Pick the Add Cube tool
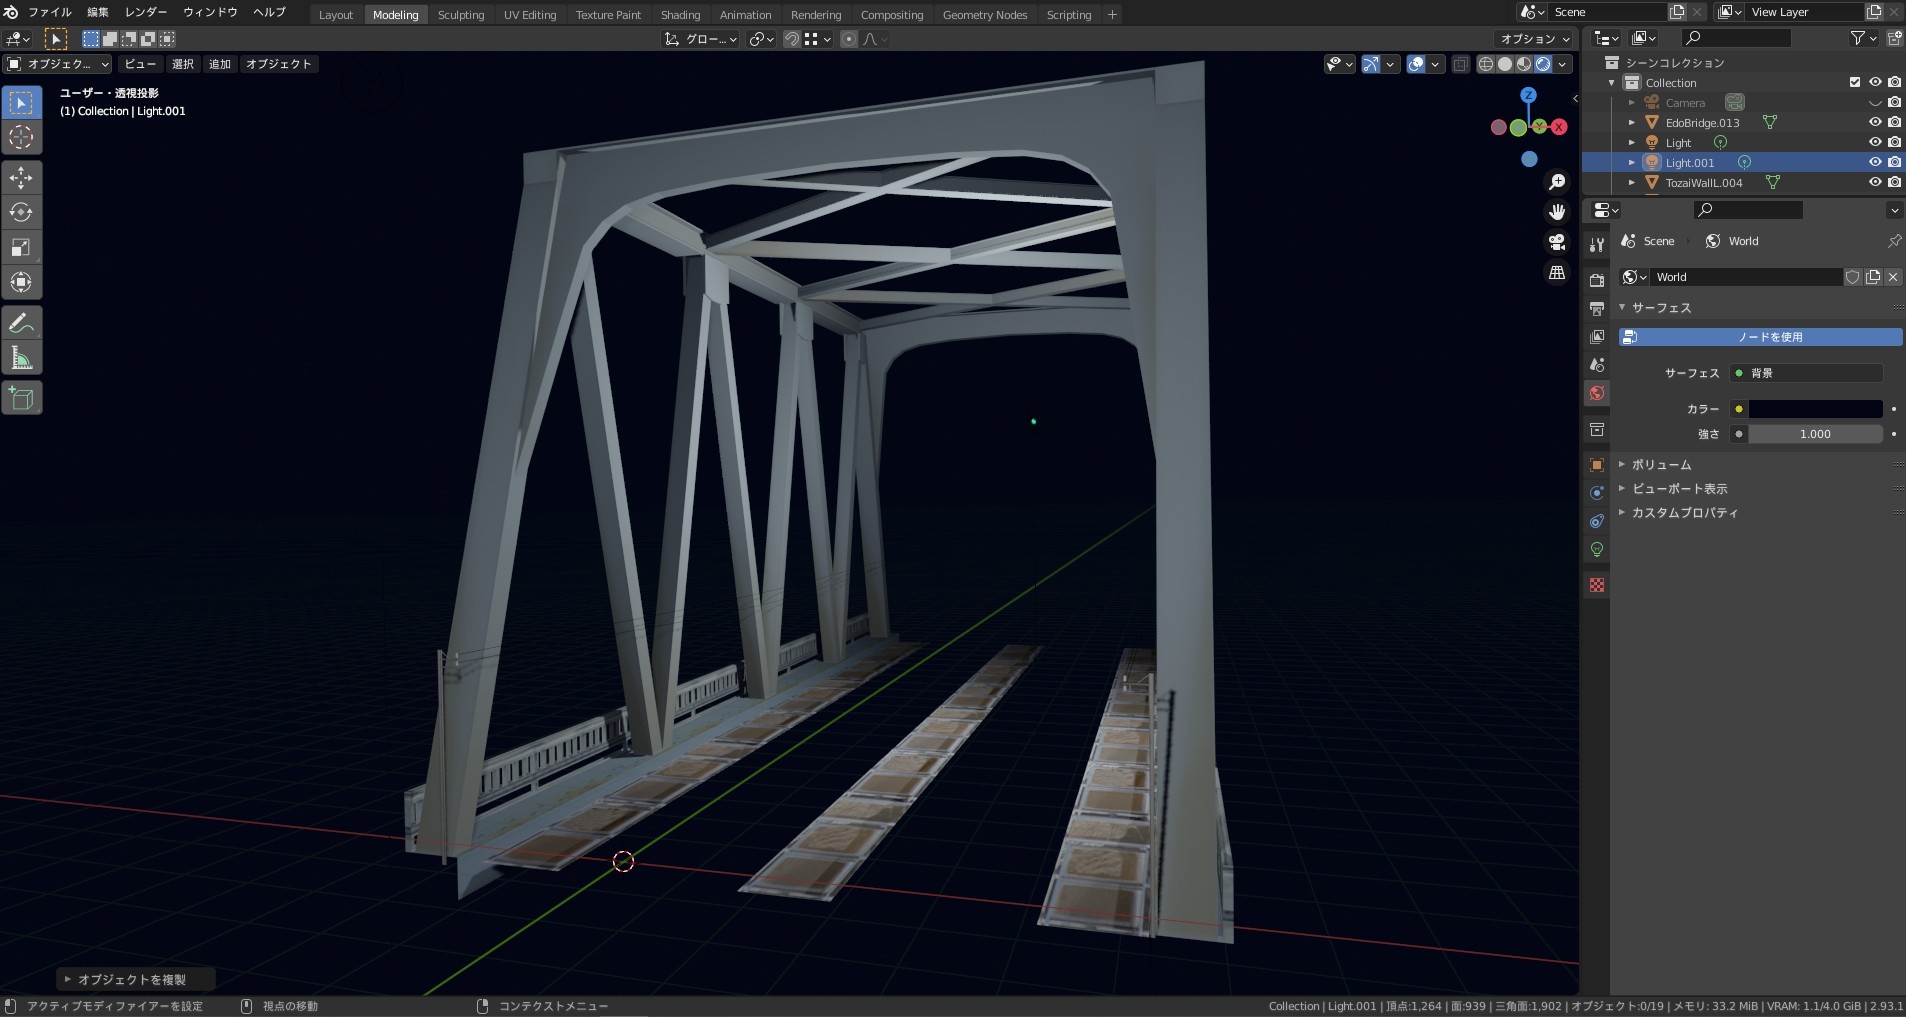This screenshot has height=1017, width=1906. pos(21,398)
